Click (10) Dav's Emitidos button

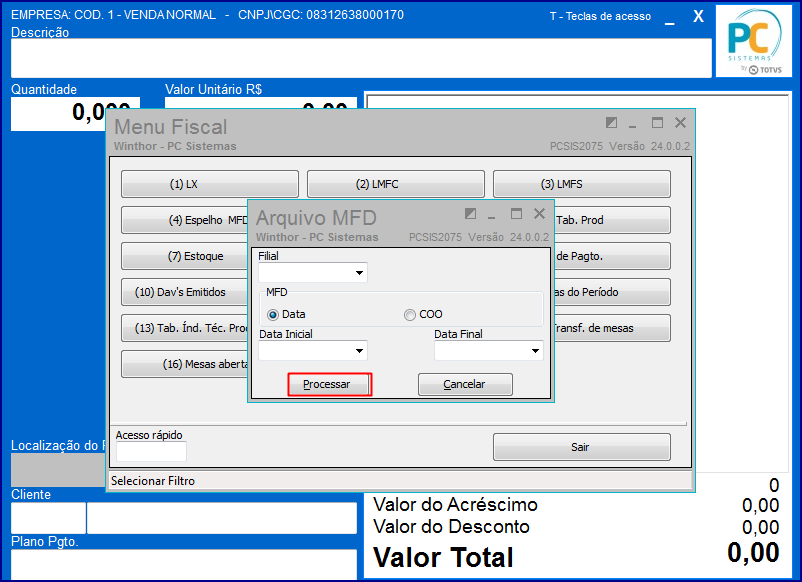point(185,292)
